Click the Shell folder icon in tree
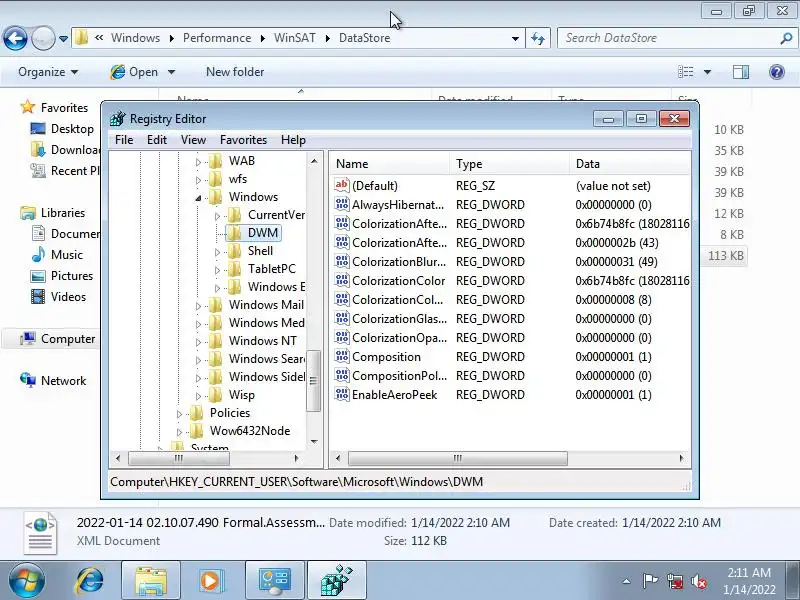The image size is (800, 600). tap(234, 251)
